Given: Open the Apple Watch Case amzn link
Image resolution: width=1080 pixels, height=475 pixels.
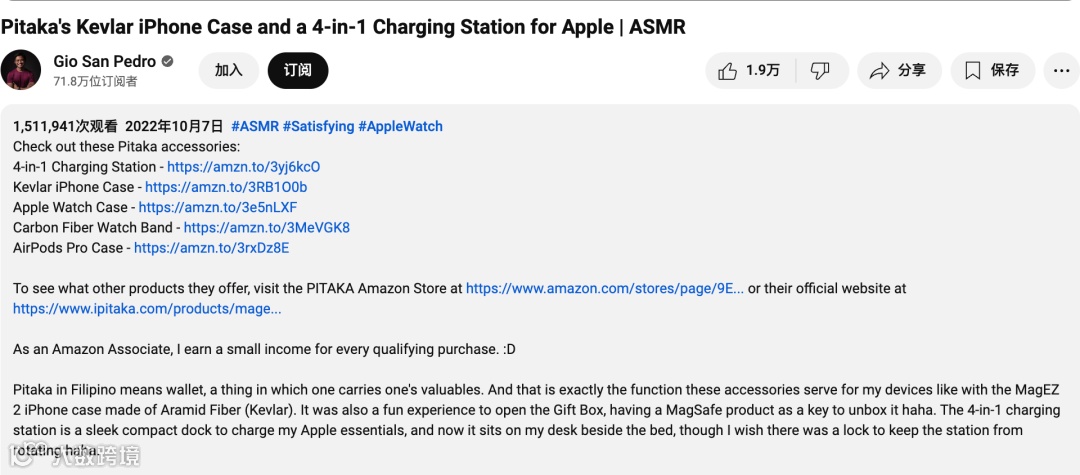Looking at the screenshot, I should 218,207.
